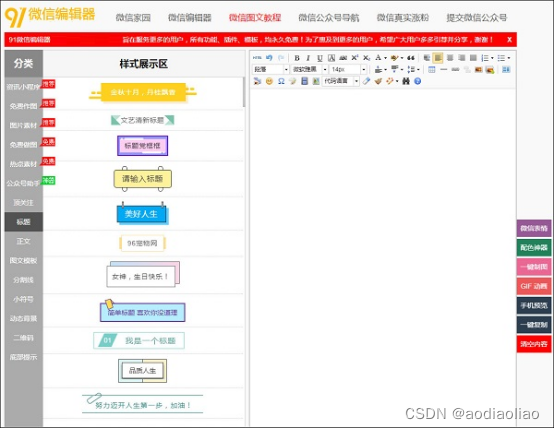Viewport: 554px width, 429px height.
Task: Expand the highlight color arrow
Action: (402, 58)
